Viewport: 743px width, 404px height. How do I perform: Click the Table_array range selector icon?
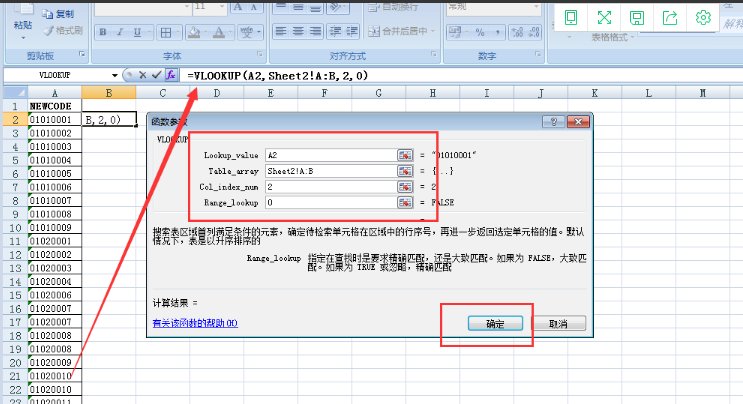pyautogui.click(x=405, y=172)
